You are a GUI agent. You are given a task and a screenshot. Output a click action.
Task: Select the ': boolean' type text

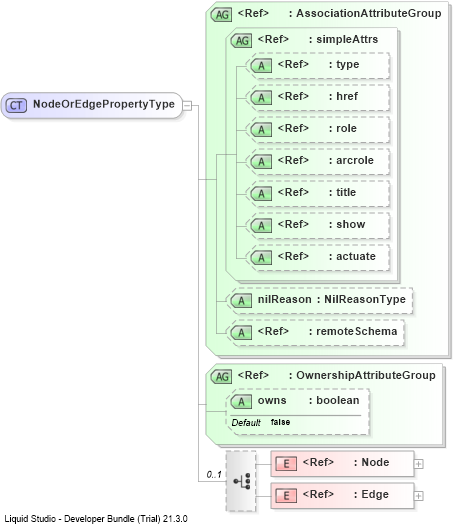tap(334, 400)
